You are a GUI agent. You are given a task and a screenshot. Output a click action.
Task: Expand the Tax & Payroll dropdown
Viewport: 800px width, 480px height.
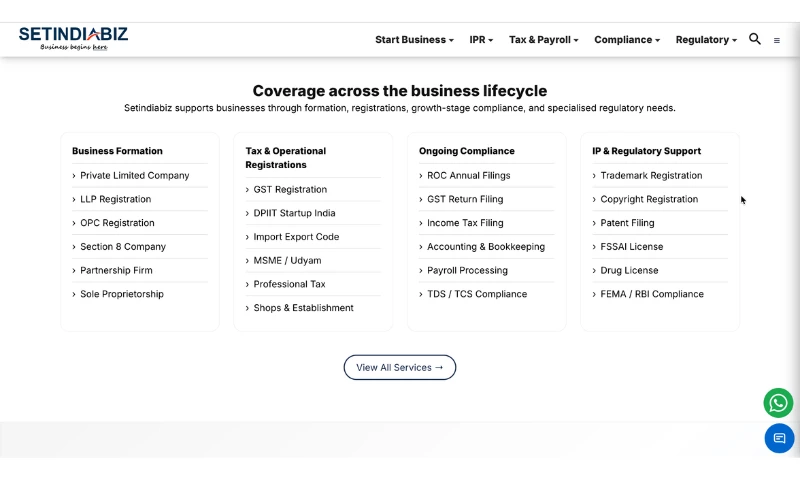(x=543, y=40)
